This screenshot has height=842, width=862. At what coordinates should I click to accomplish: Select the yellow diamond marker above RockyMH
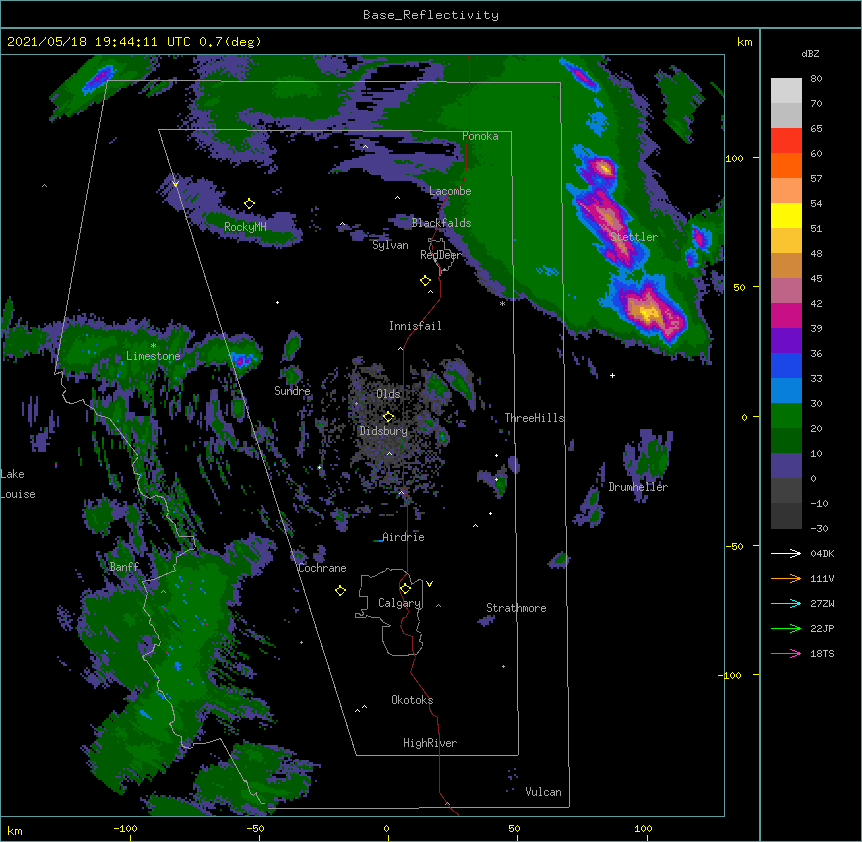point(250,204)
